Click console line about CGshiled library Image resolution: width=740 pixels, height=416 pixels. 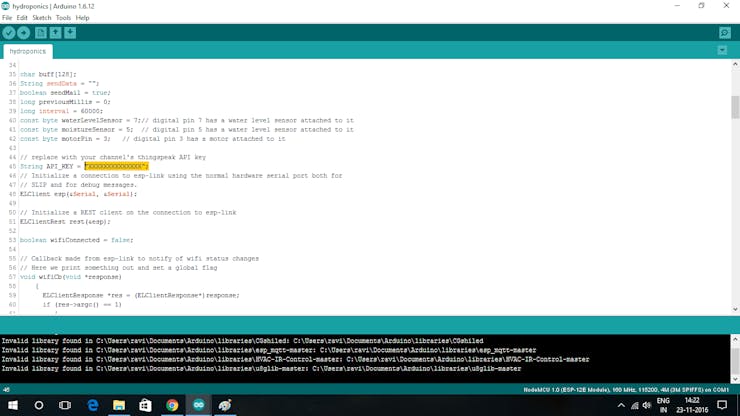click(x=243, y=340)
